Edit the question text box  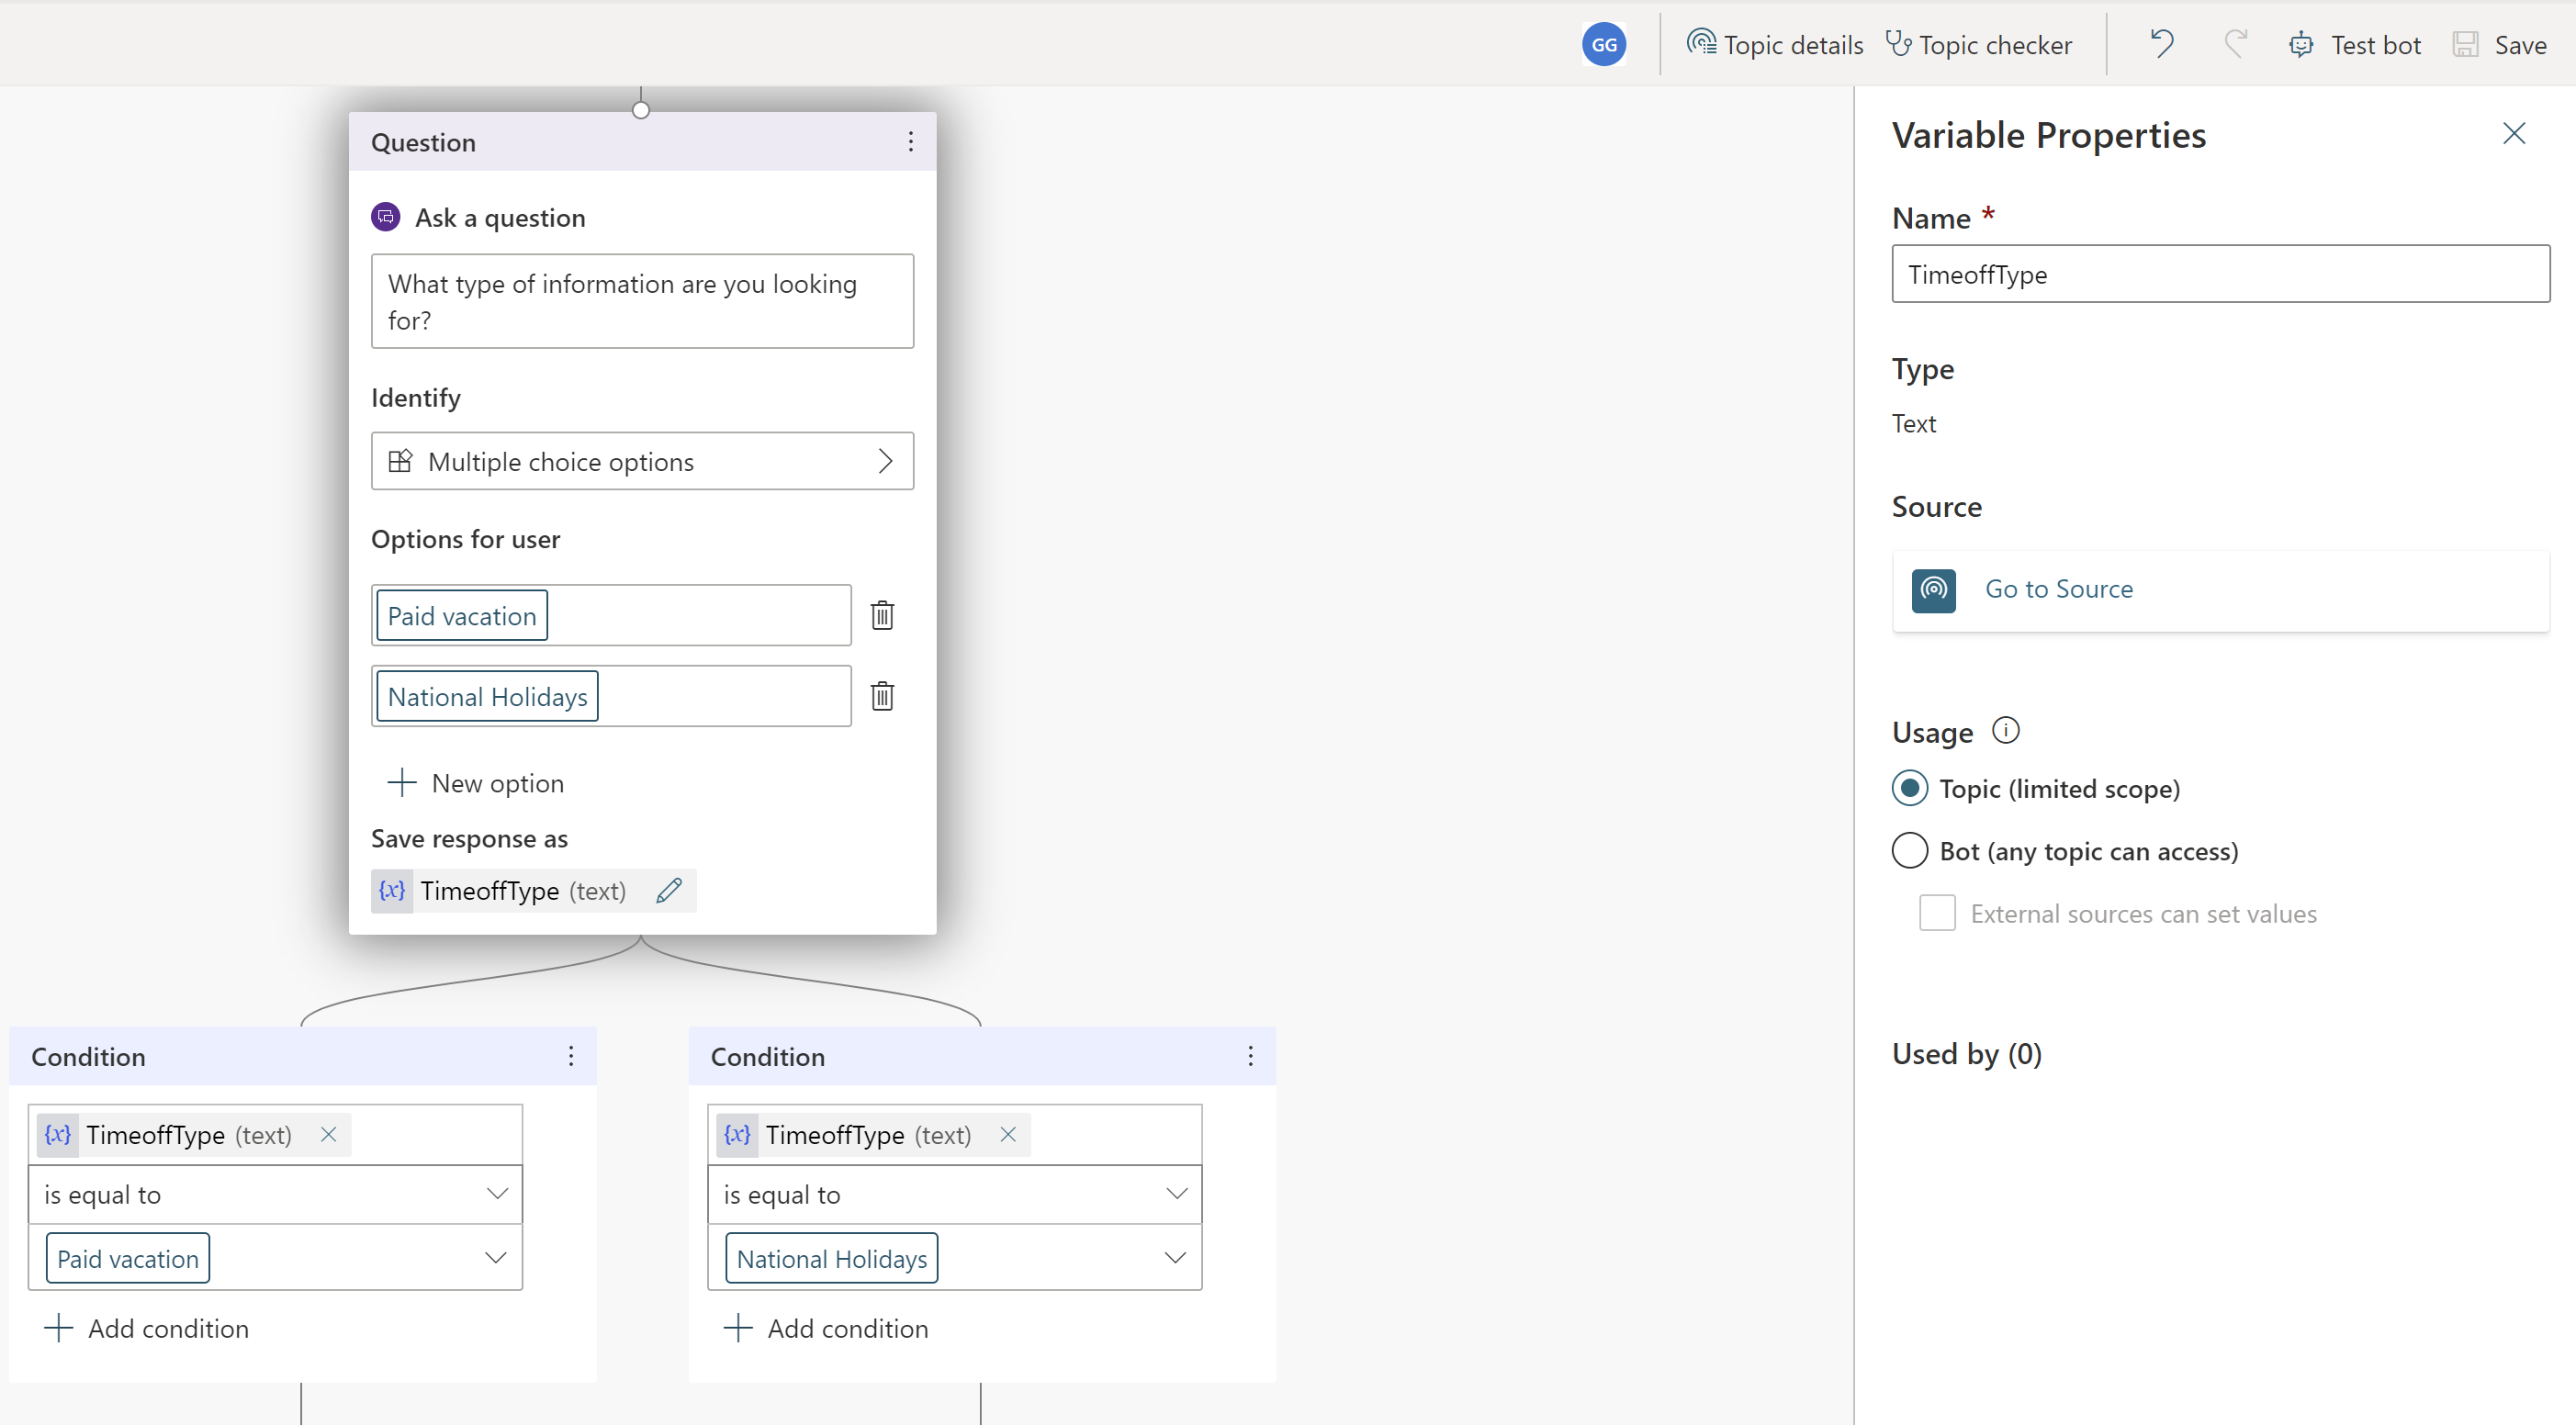click(x=642, y=301)
